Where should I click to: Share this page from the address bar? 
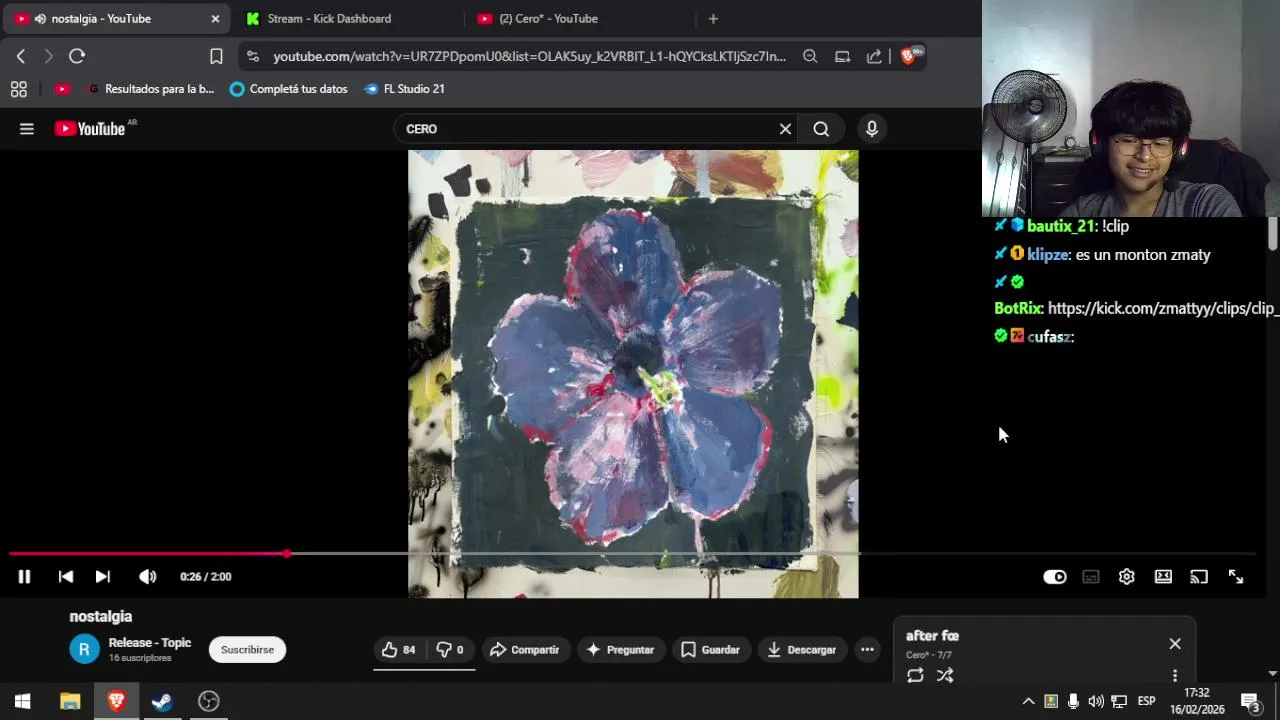874,57
